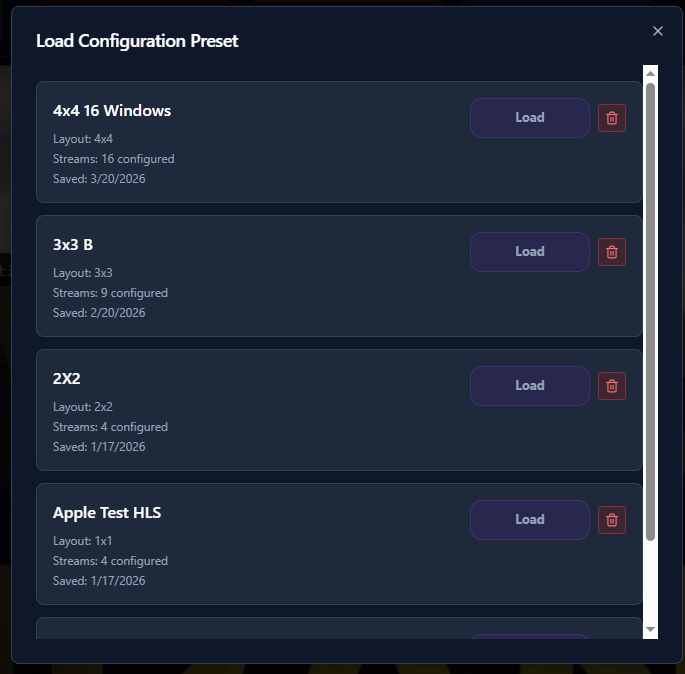Click the scrollbar up arrow
685x674 pixels.
click(650, 73)
